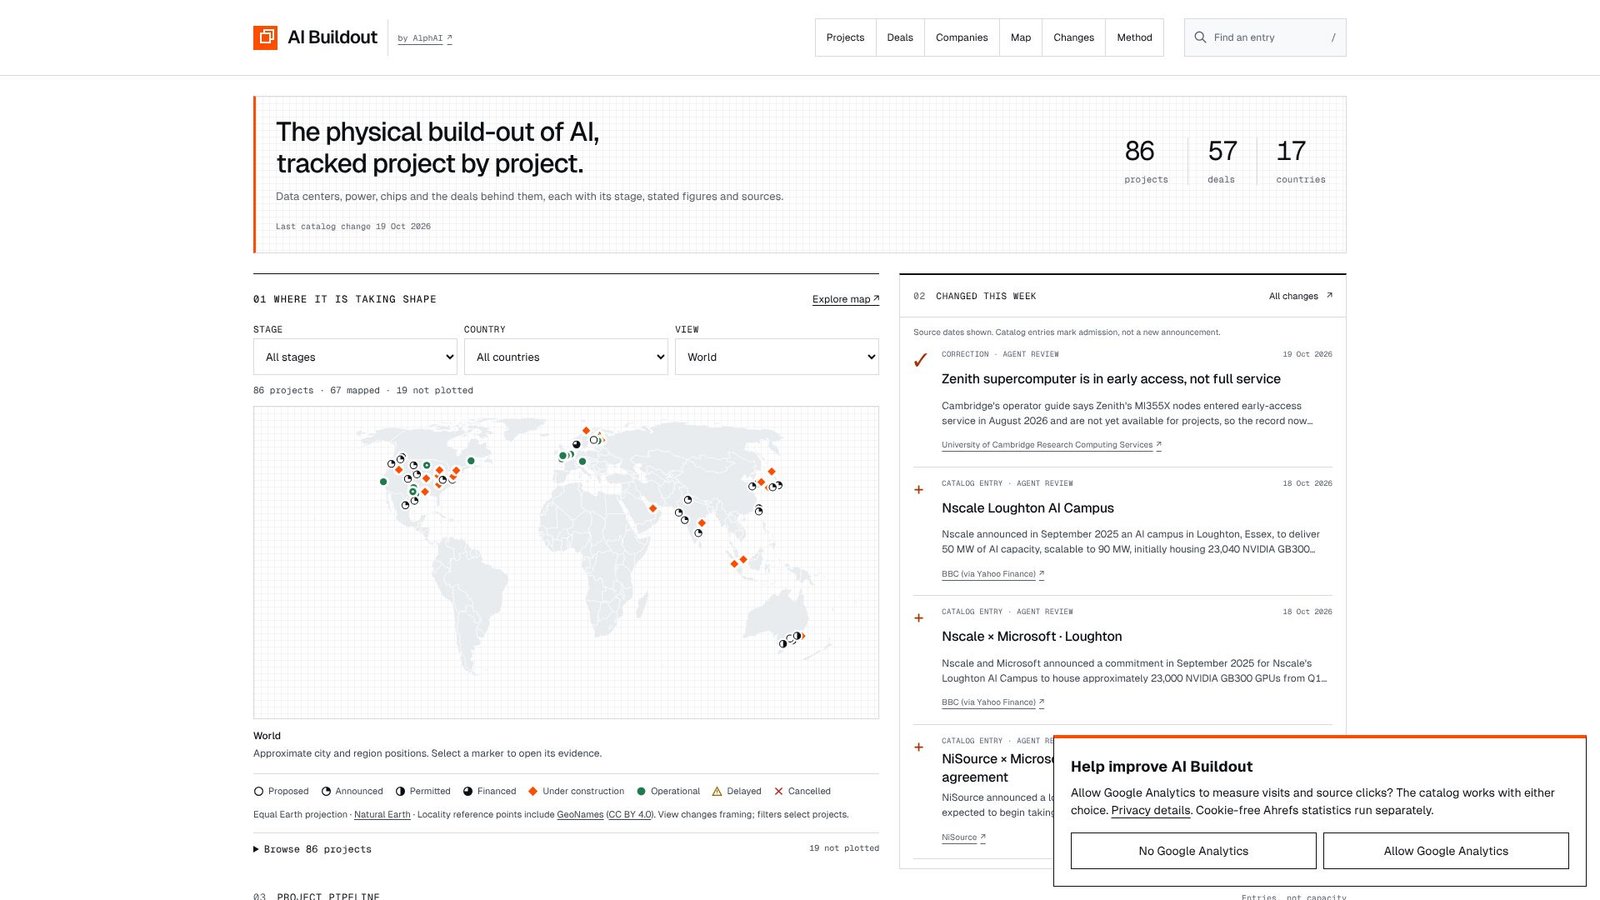Open University of Cambridge Research Computing Services source
This screenshot has width=1600, height=900.
1052,445
